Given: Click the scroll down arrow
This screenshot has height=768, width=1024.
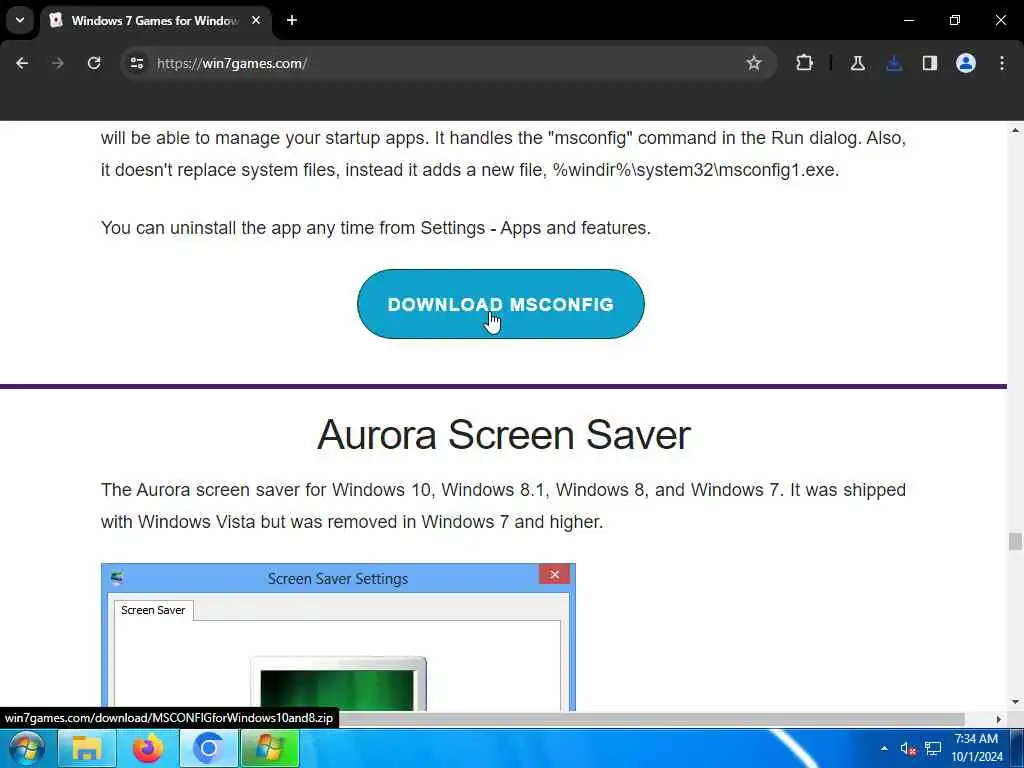Looking at the screenshot, I should pyautogui.click(x=1015, y=703).
